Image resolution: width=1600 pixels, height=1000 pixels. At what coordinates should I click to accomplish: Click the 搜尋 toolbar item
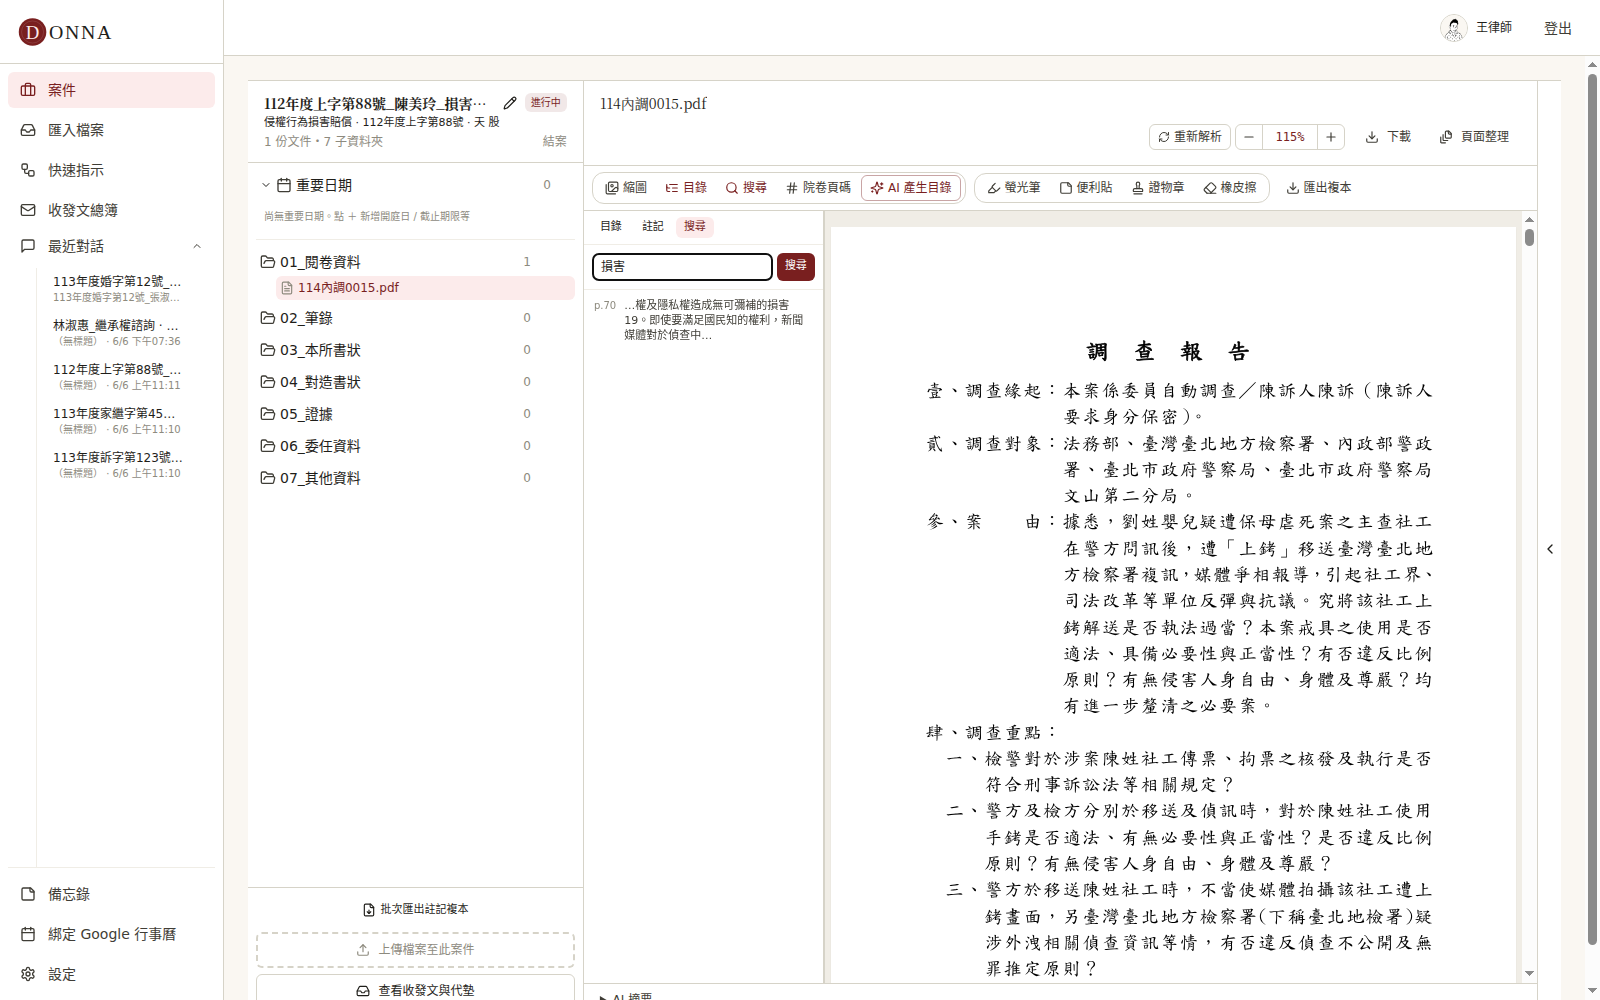746,188
